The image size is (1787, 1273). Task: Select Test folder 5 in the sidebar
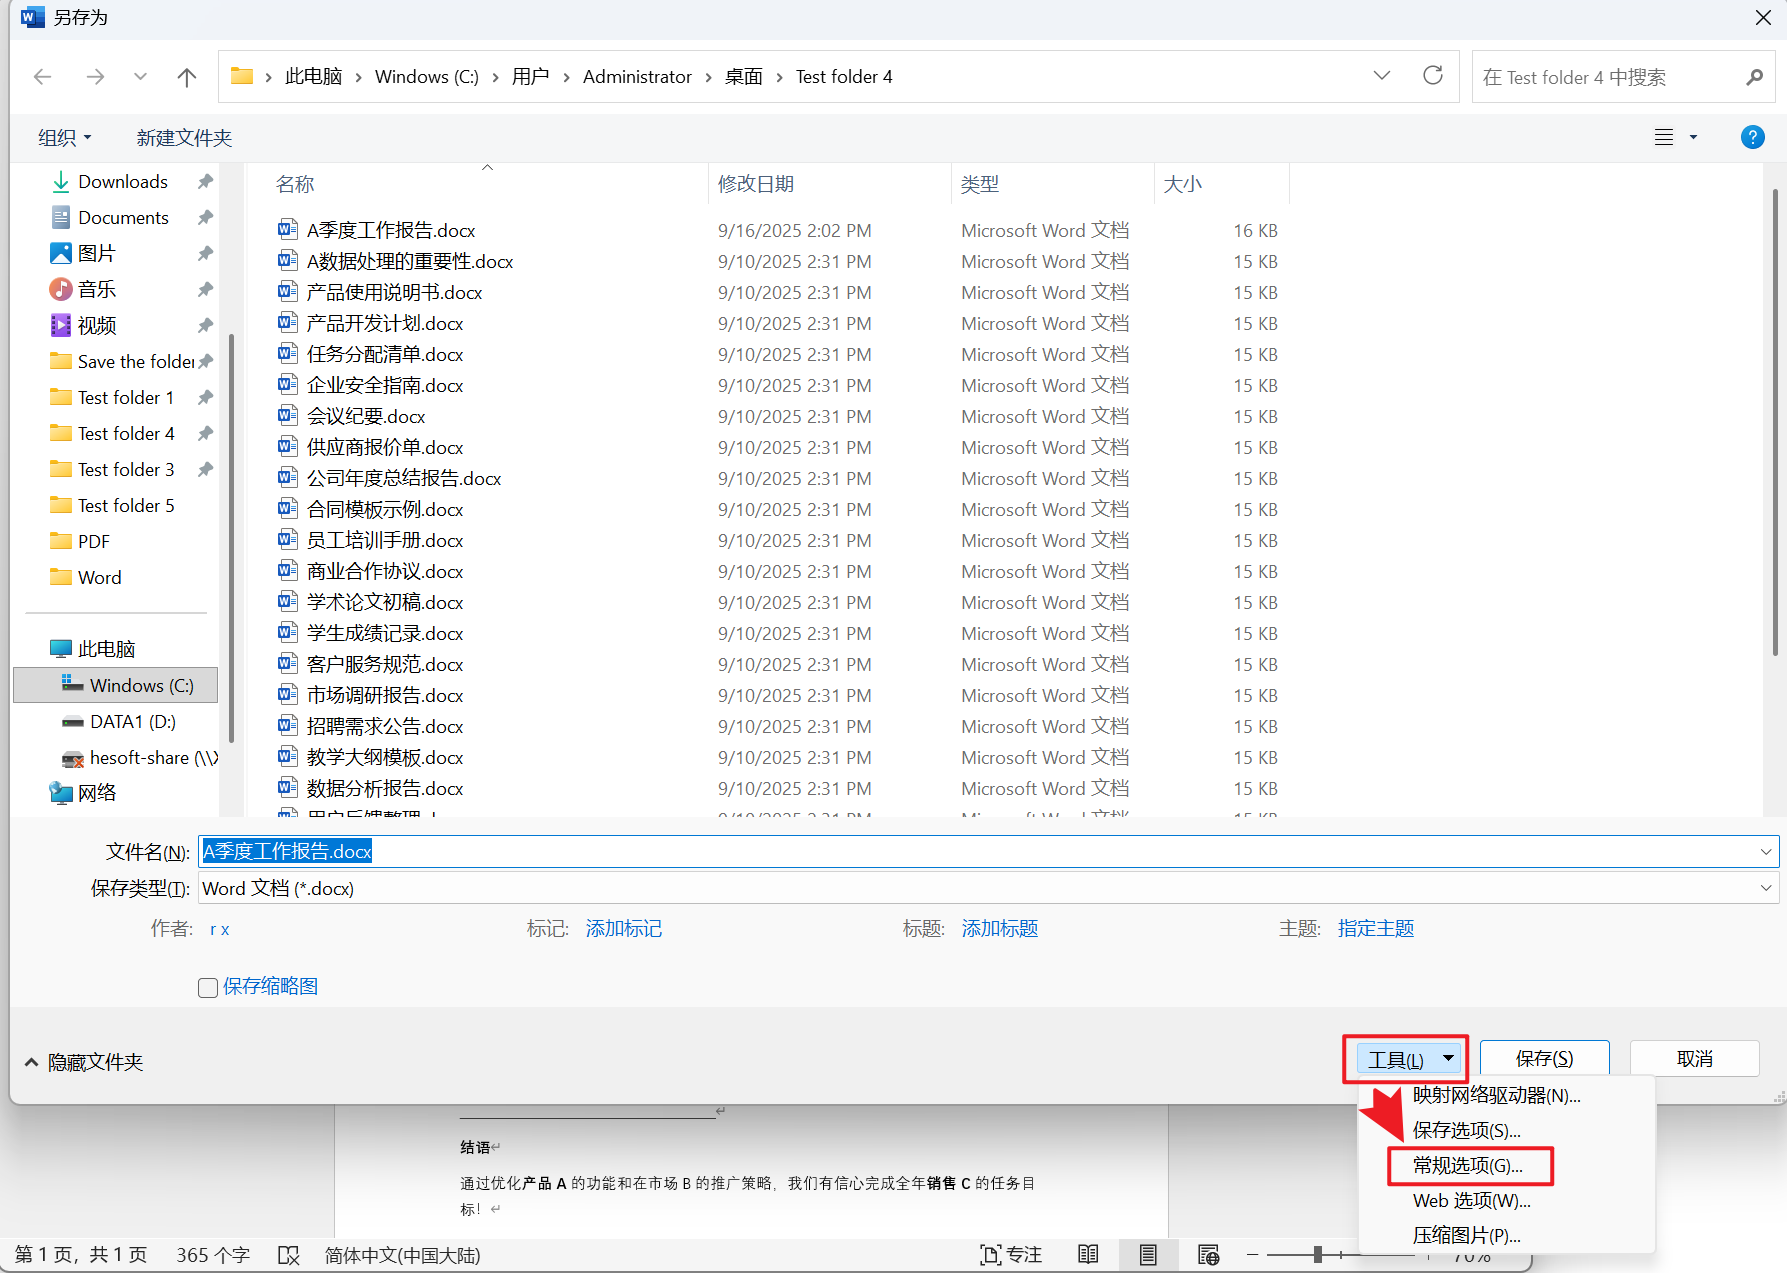[126, 504]
